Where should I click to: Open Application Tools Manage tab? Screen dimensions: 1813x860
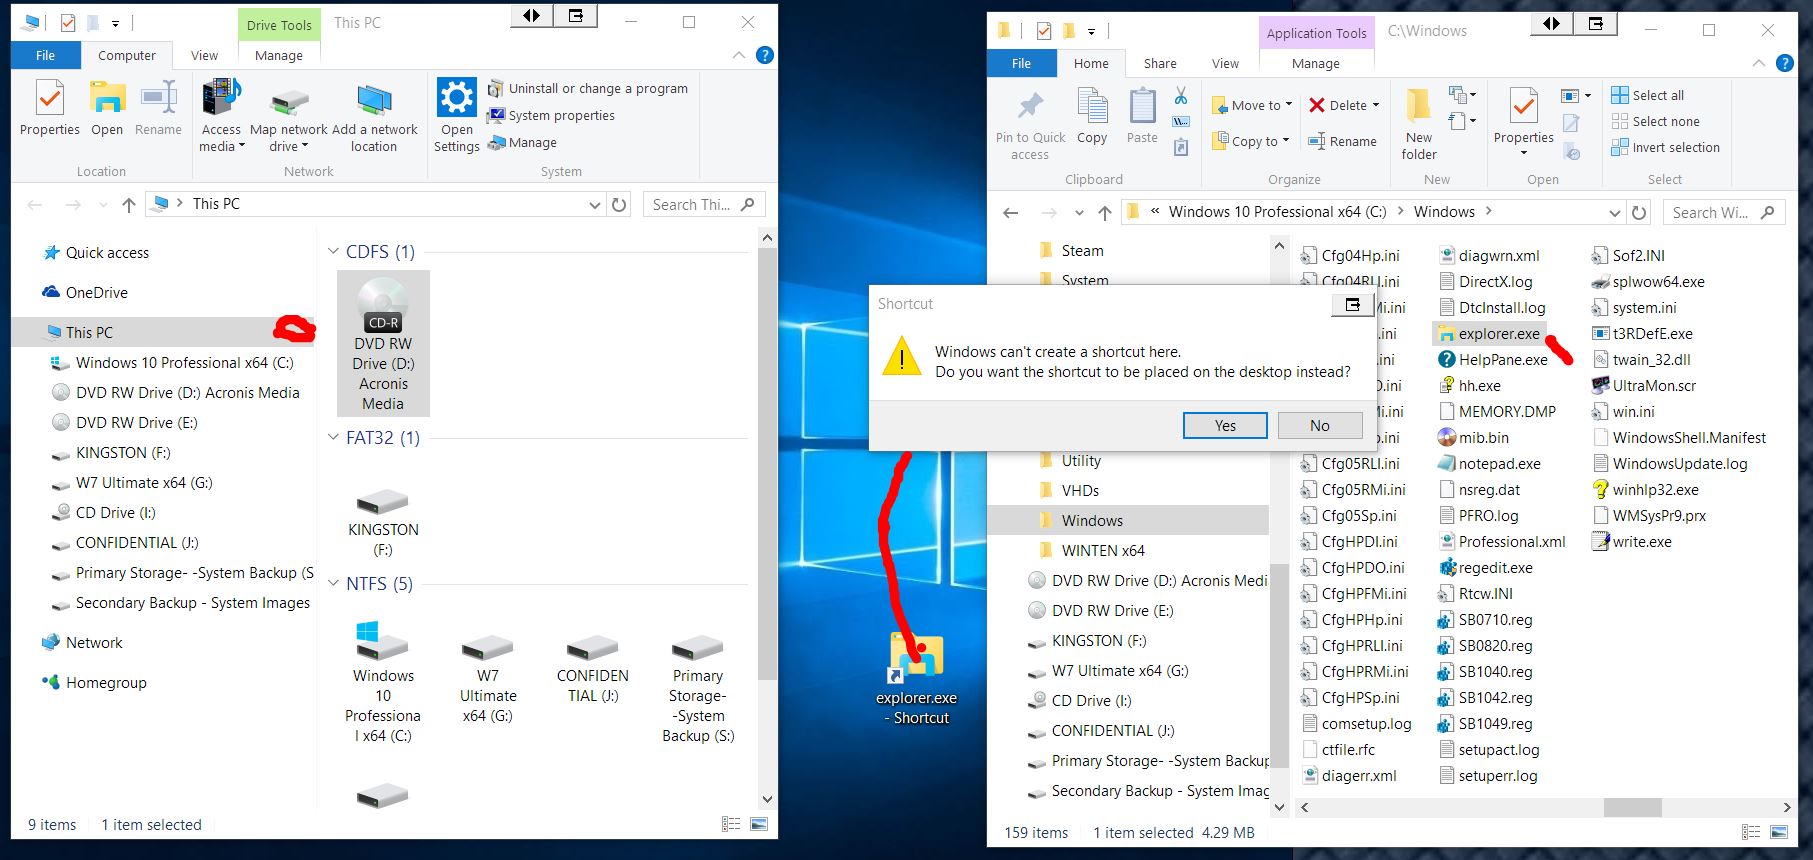1316,63
